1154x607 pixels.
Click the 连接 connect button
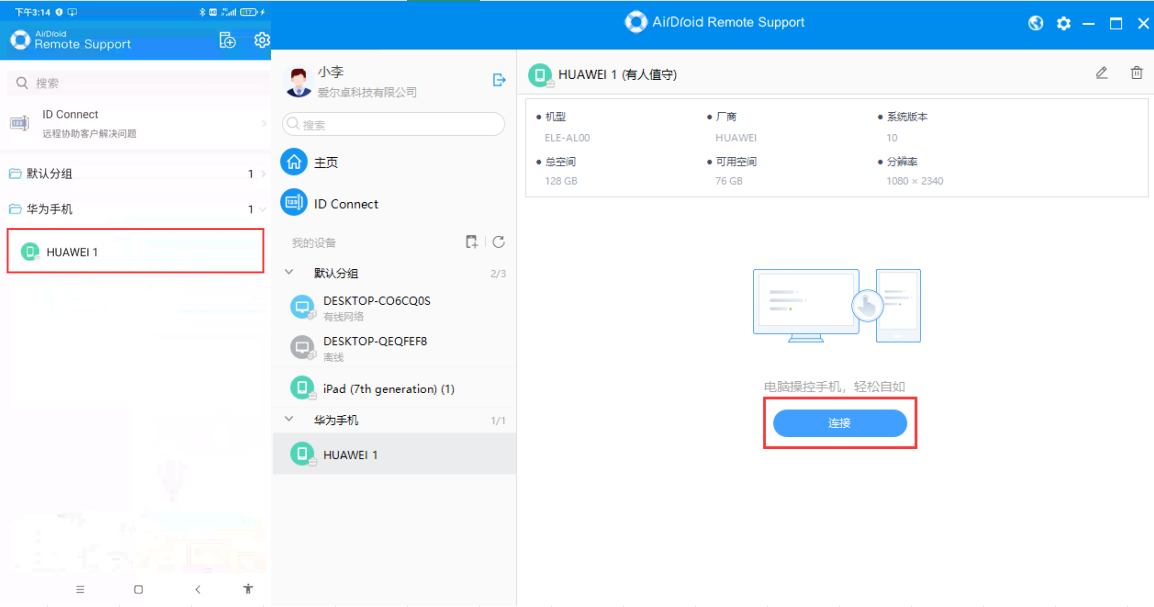pos(840,423)
